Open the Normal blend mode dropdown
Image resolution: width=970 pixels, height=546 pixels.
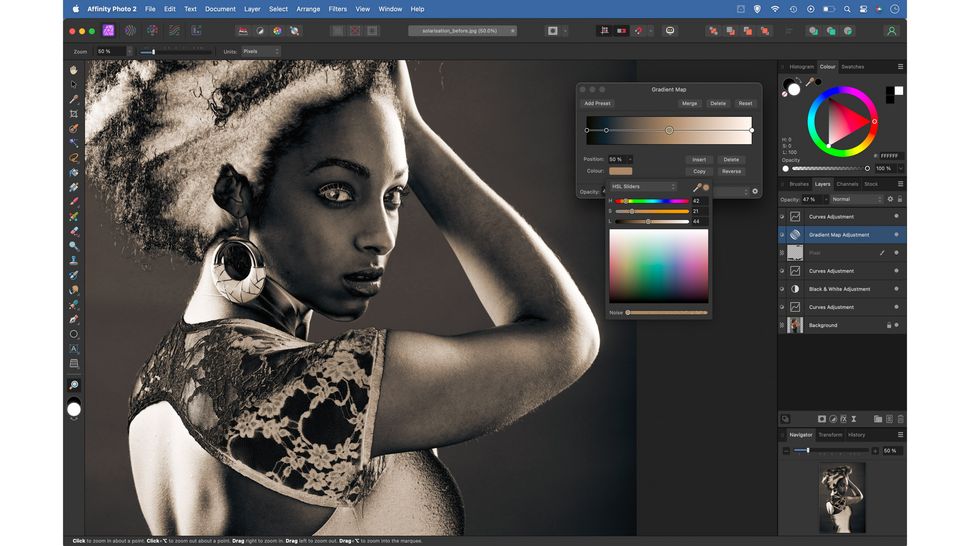coord(856,199)
